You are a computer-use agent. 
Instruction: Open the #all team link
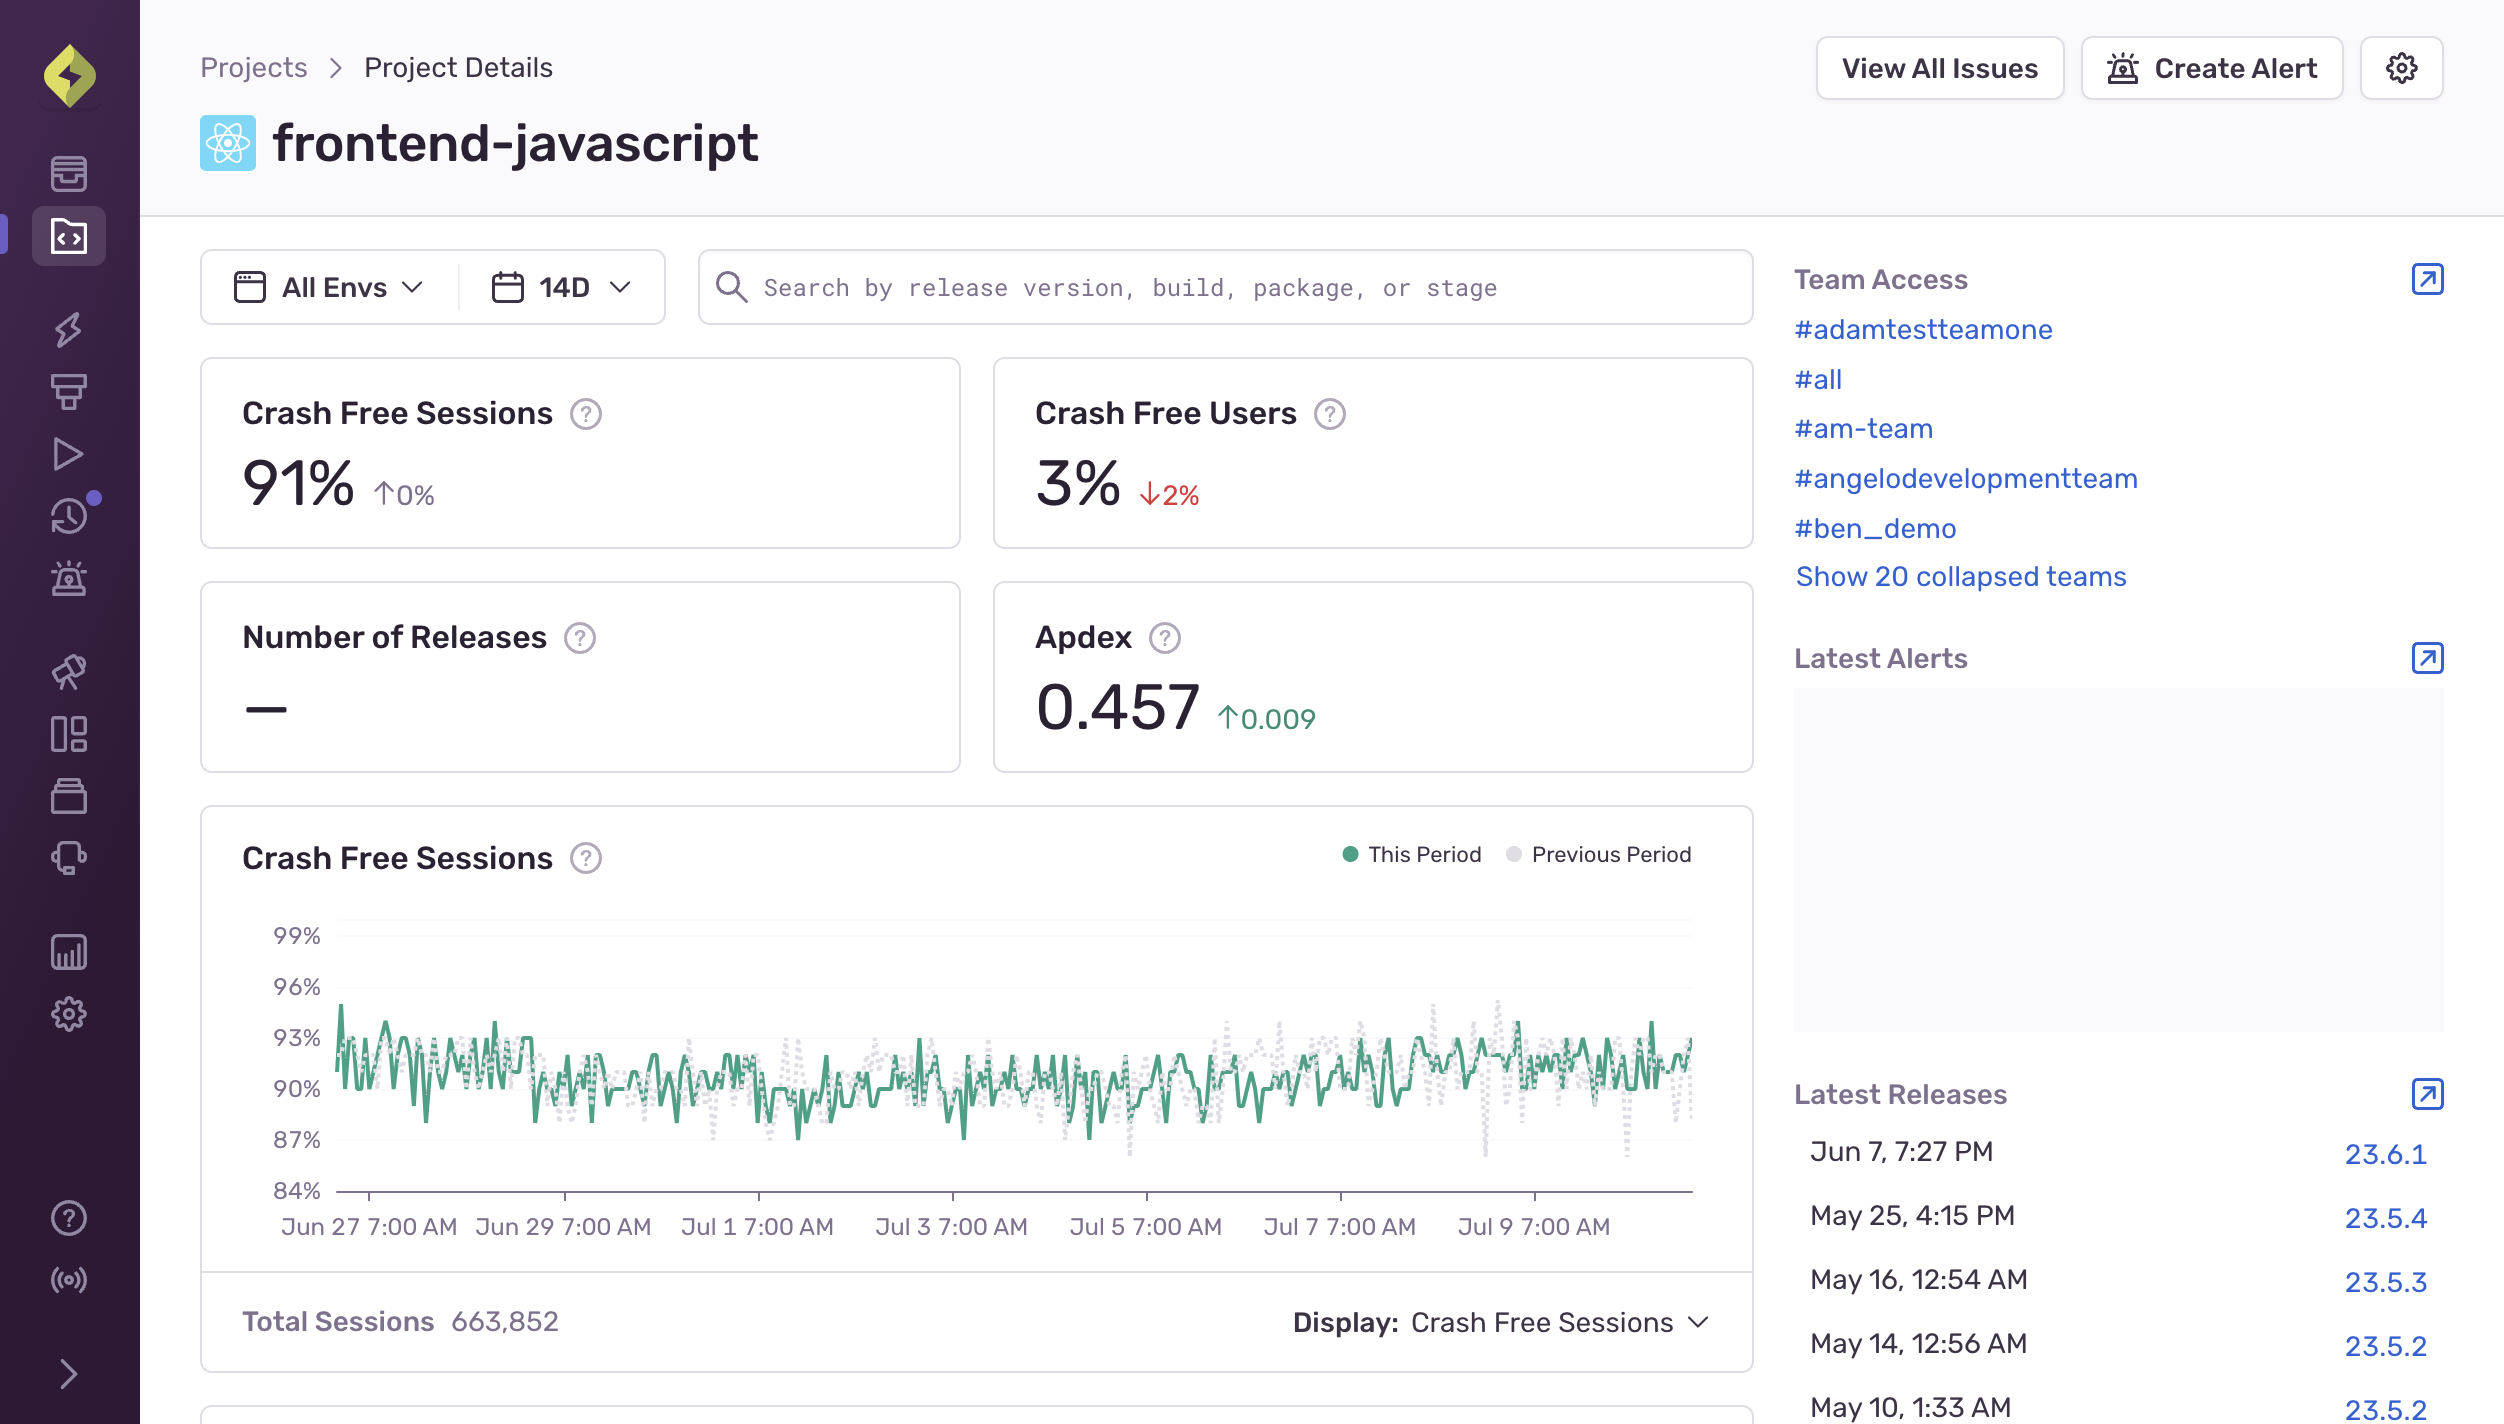(x=1817, y=379)
